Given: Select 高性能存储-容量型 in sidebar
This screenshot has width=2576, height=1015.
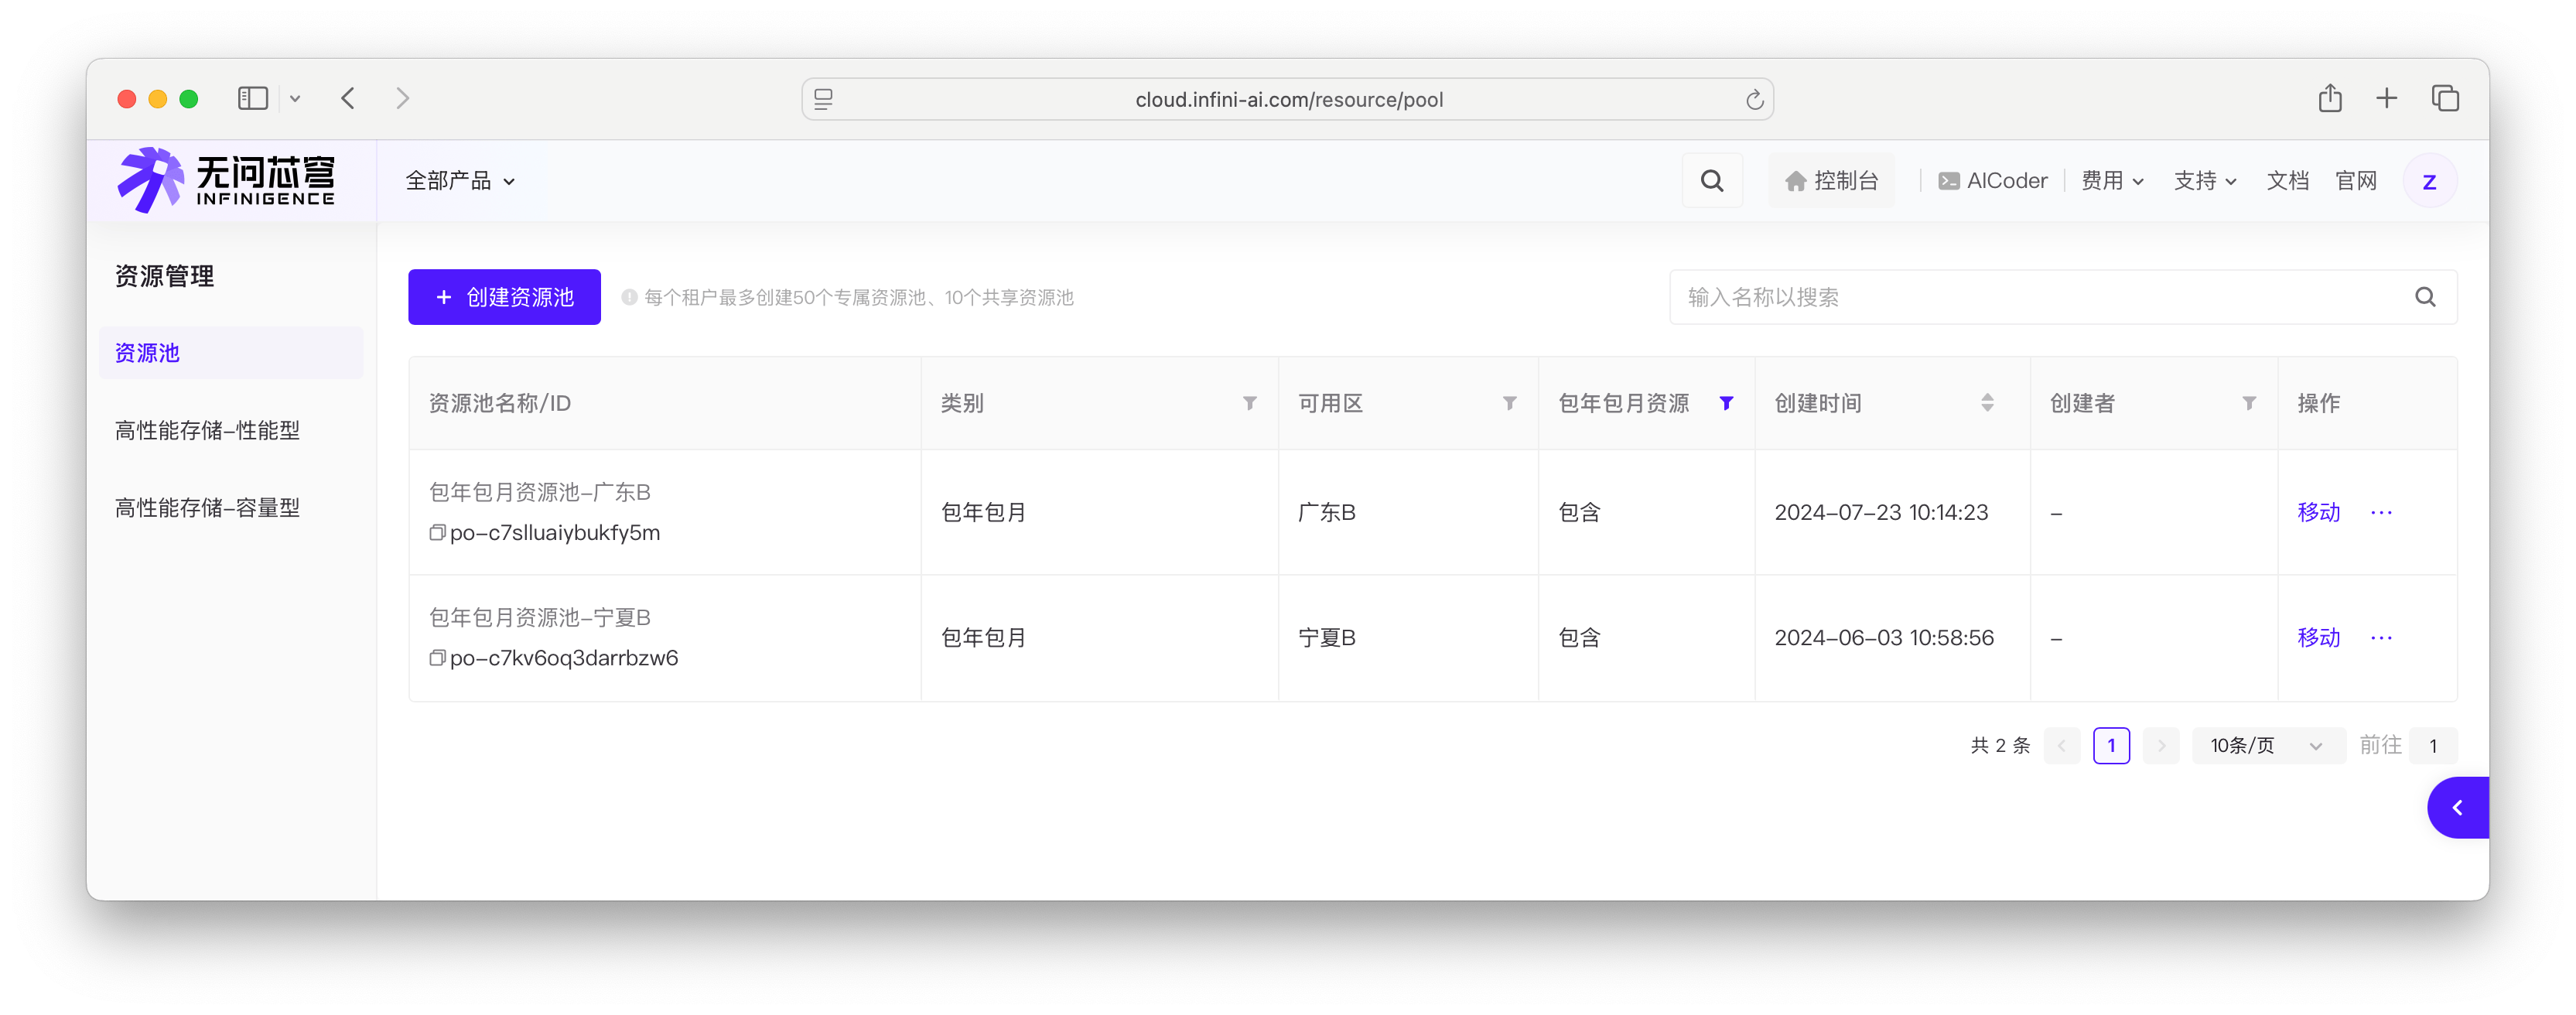Looking at the screenshot, I should tap(207, 508).
